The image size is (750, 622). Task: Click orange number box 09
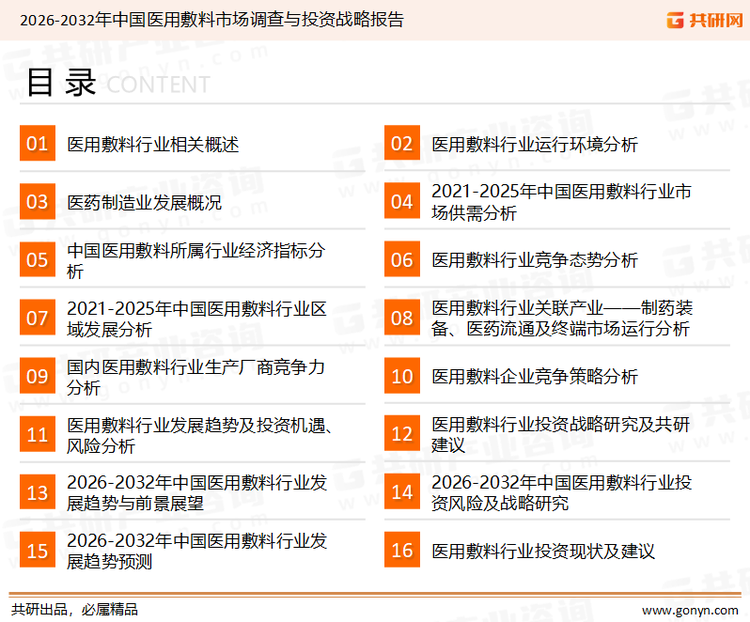coord(37,376)
